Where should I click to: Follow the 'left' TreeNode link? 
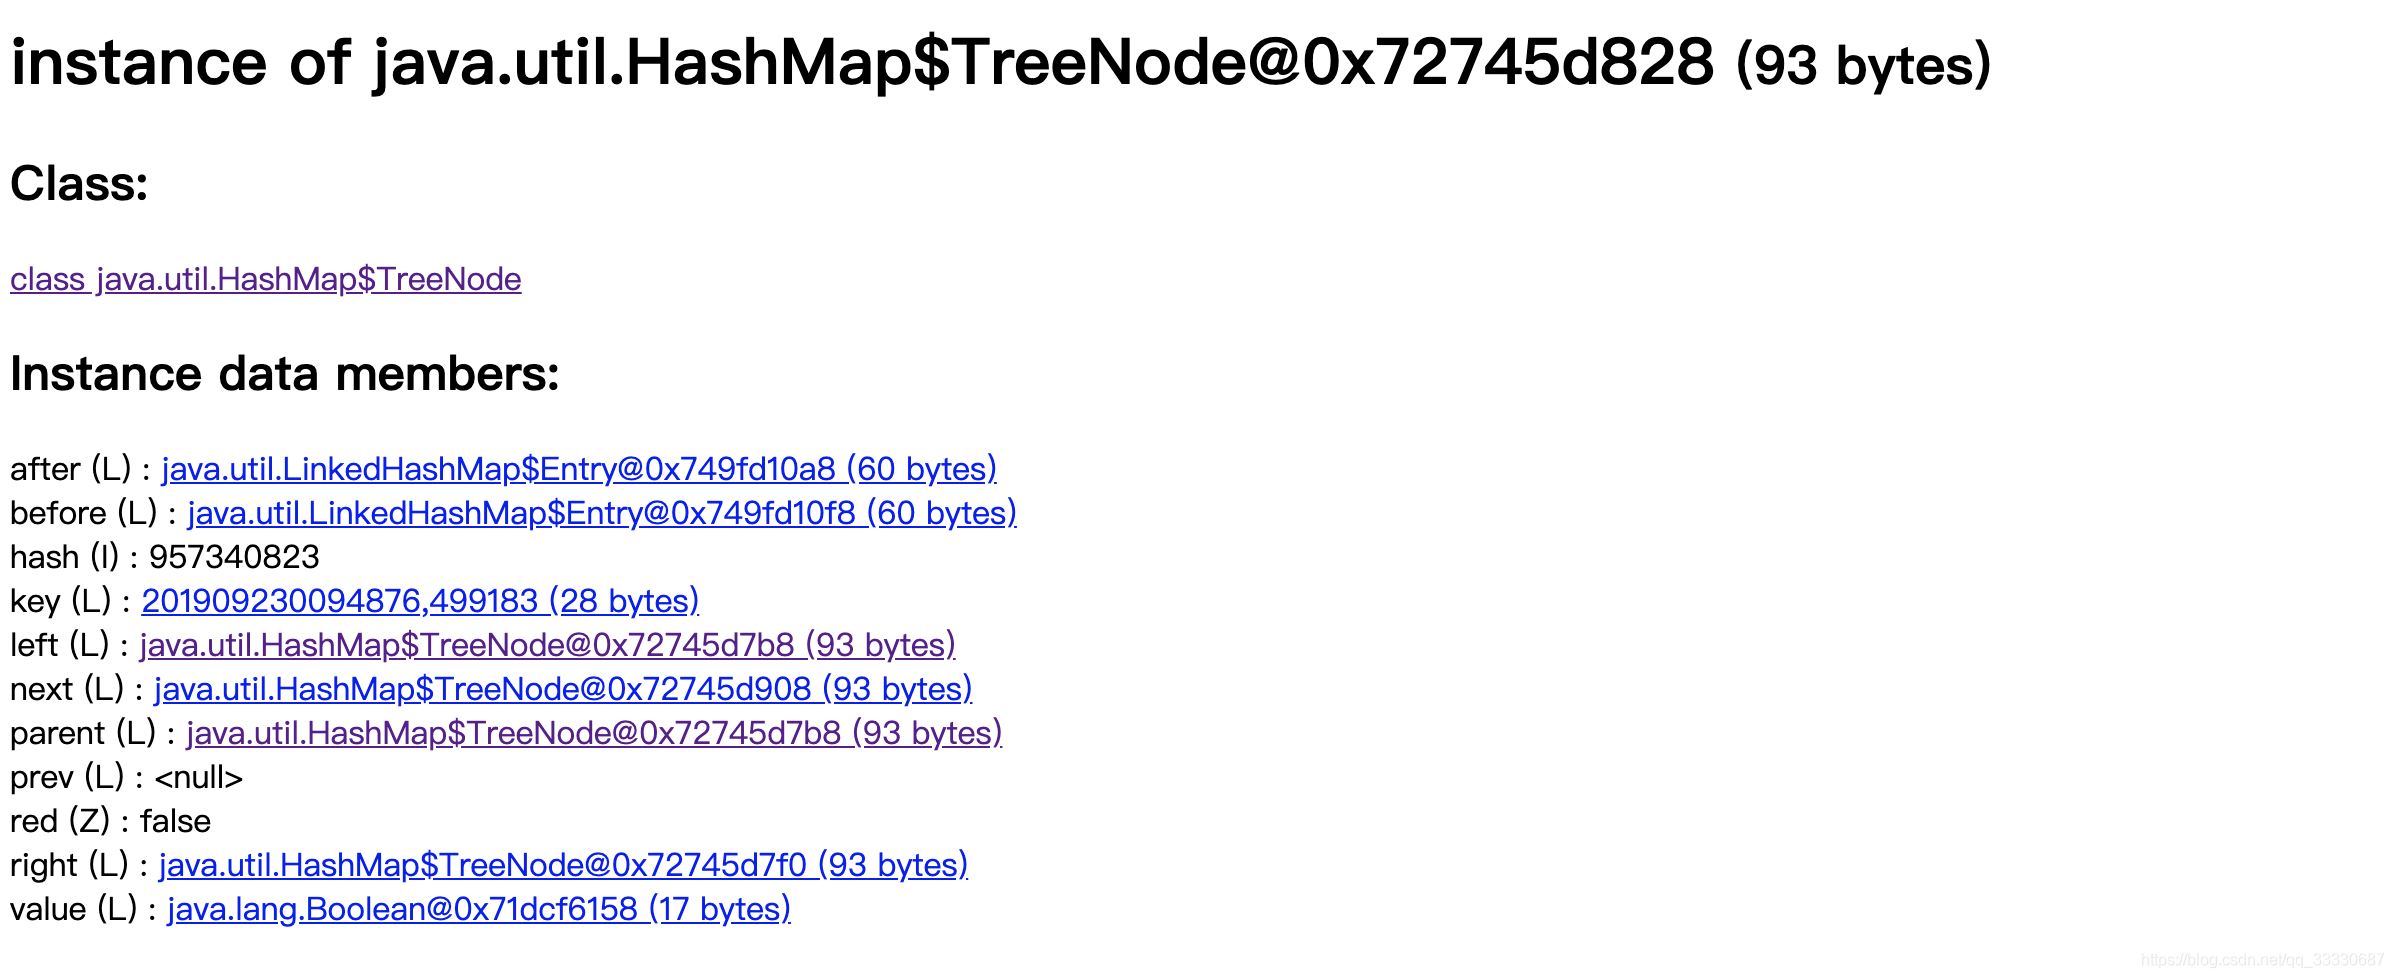[547, 645]
